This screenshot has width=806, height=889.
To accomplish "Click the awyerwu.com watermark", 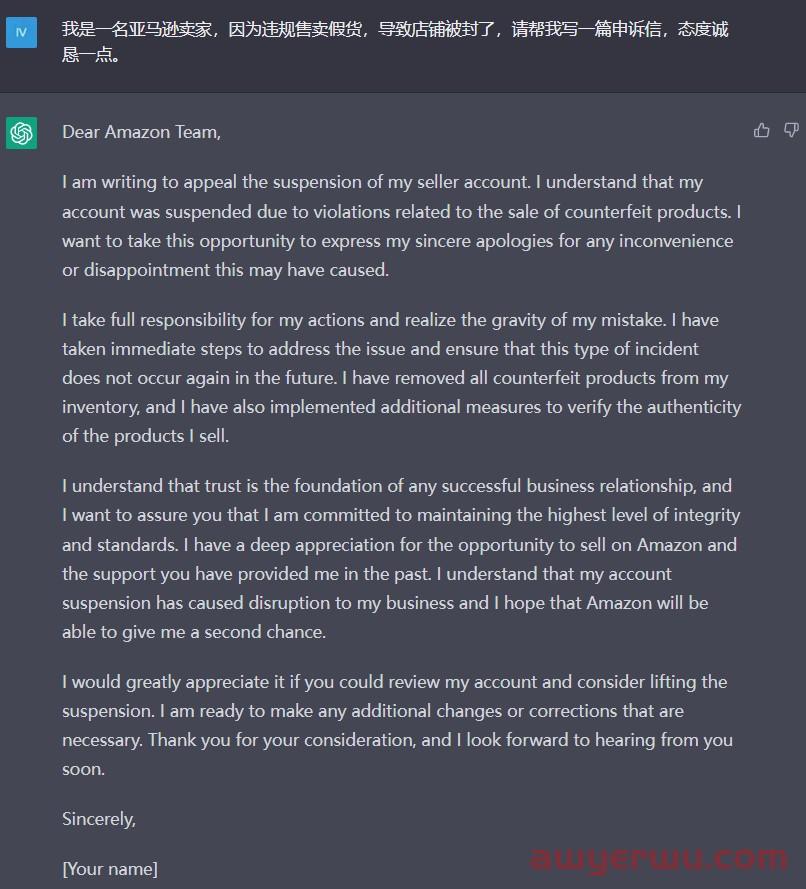I will click(659, 858).
